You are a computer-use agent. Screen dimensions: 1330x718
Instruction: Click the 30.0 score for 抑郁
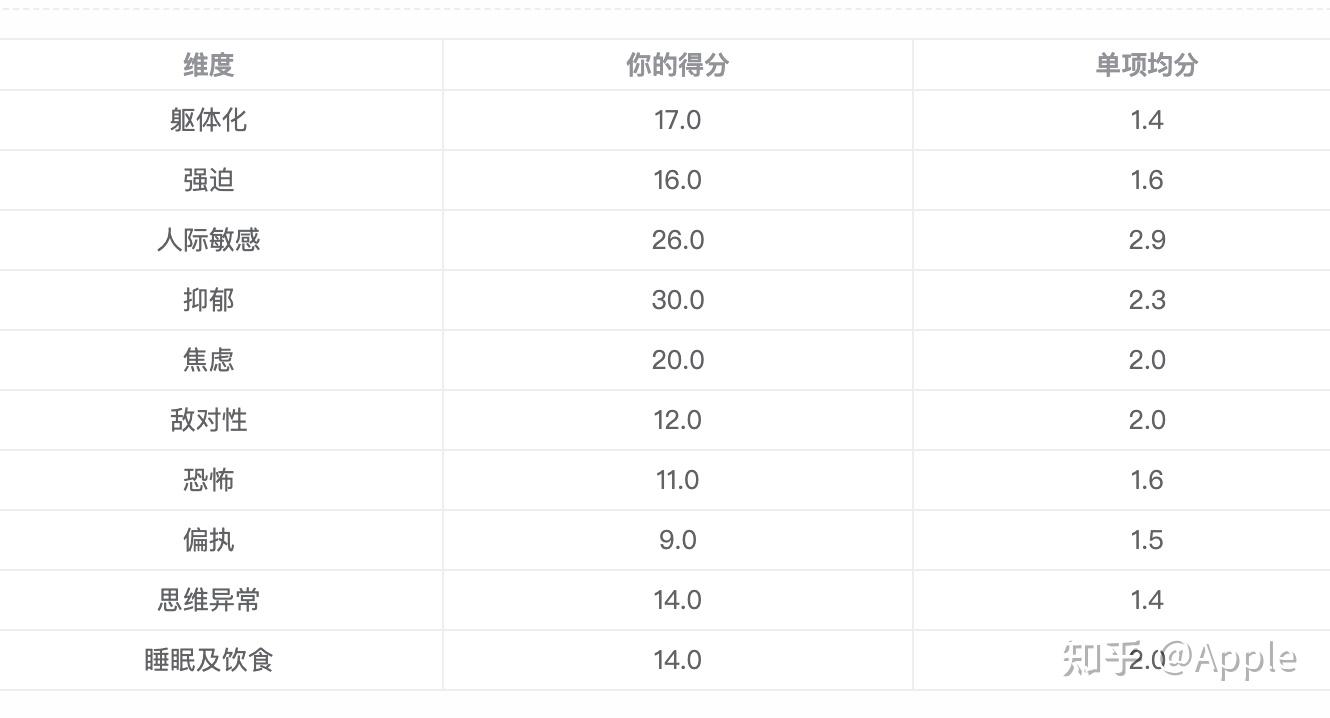[677, 300]
